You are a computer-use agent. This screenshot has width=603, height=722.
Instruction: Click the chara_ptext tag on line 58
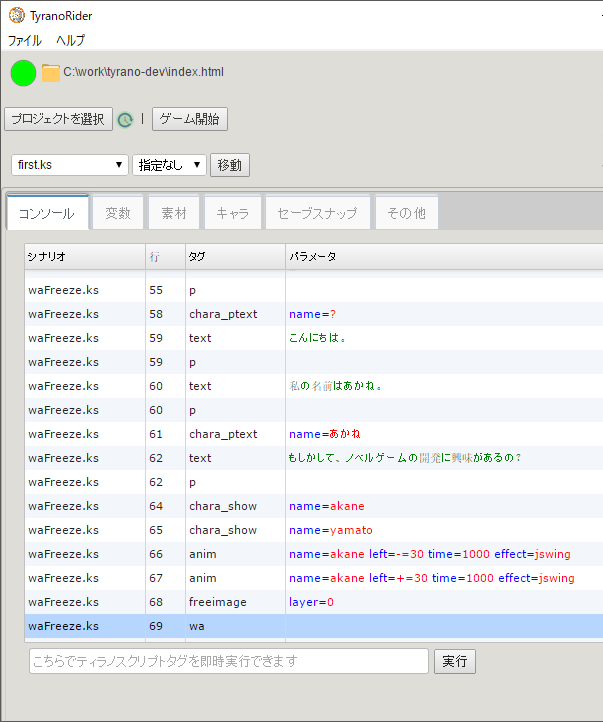click(x=223, y=314)
